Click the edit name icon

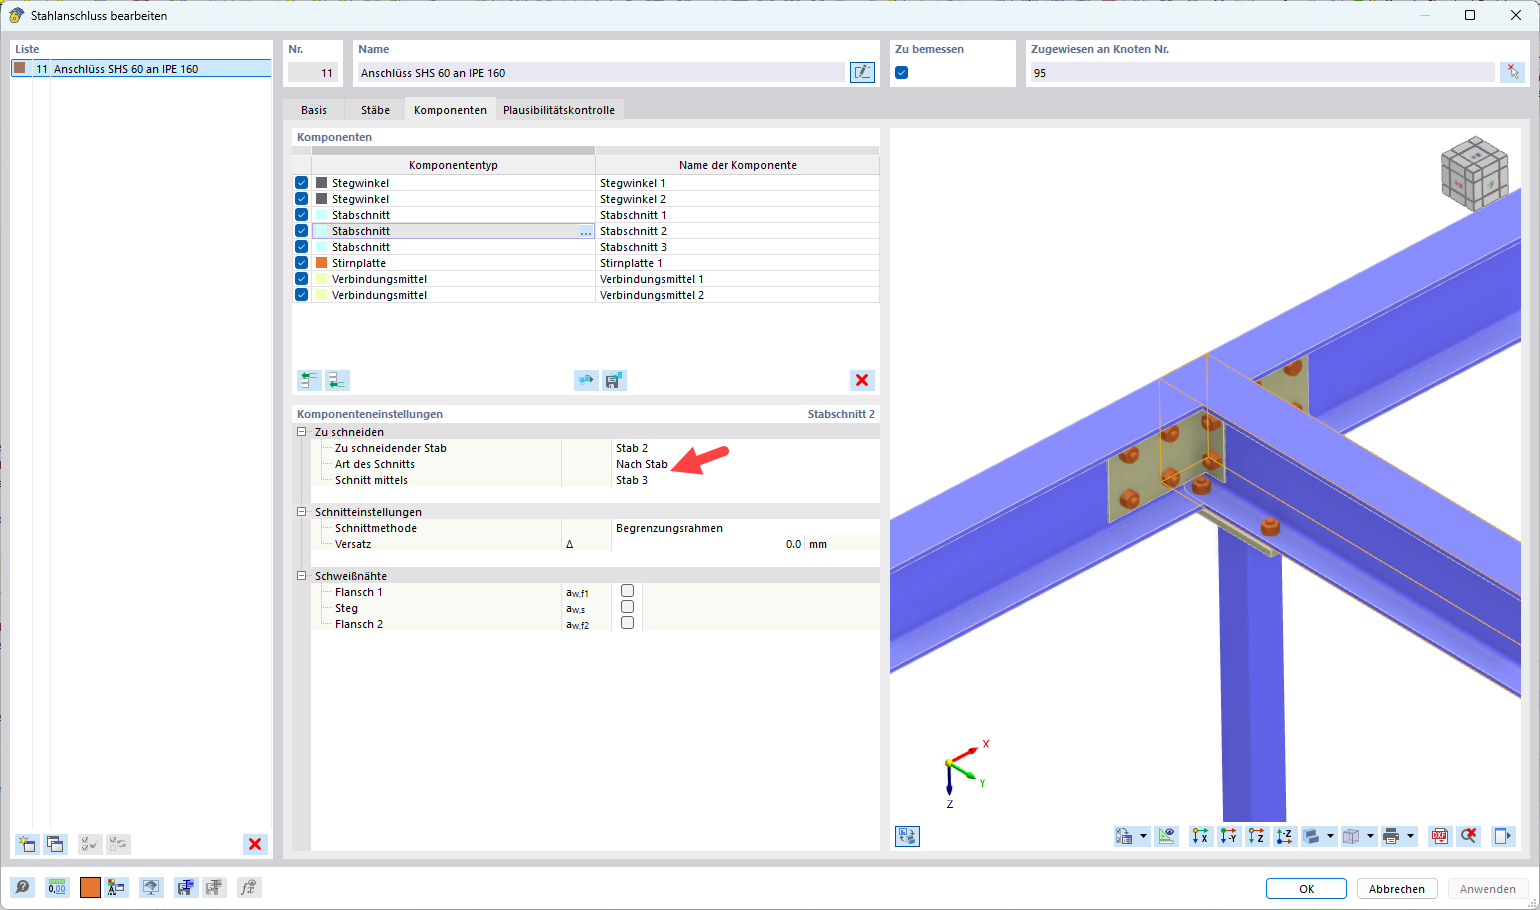pos(861,72)
